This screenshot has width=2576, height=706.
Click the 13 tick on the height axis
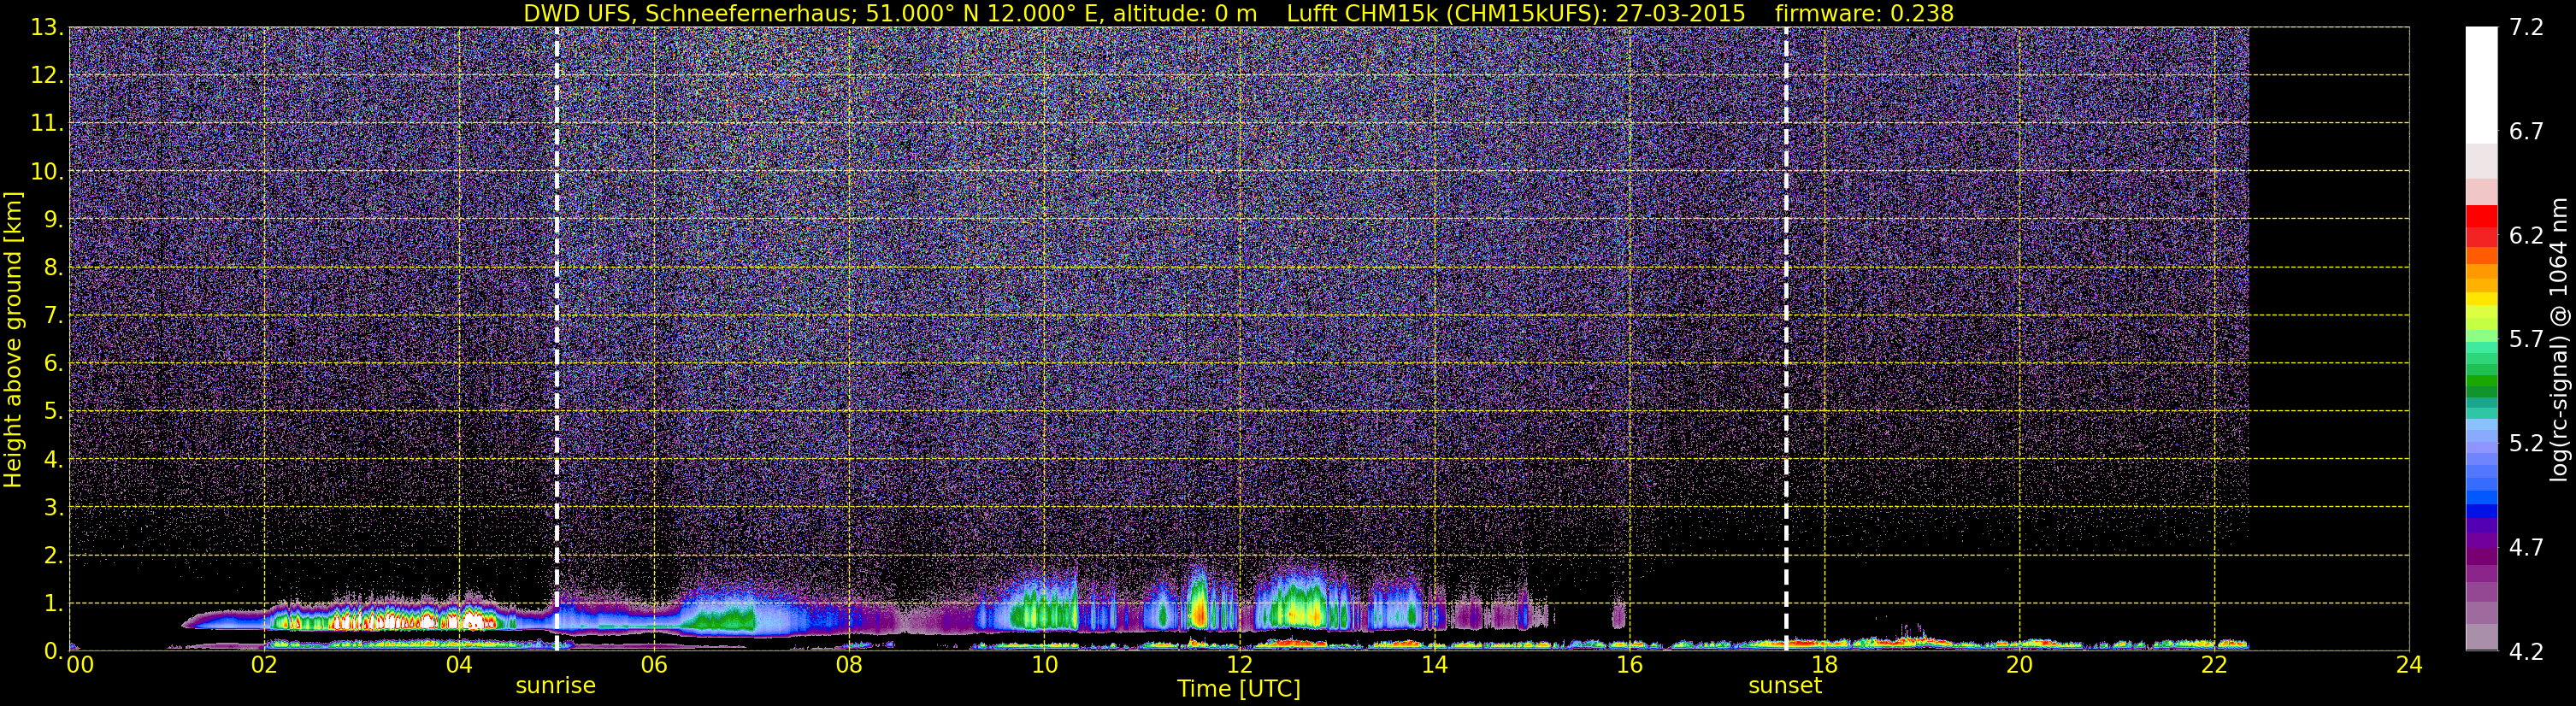click(44, 28)
